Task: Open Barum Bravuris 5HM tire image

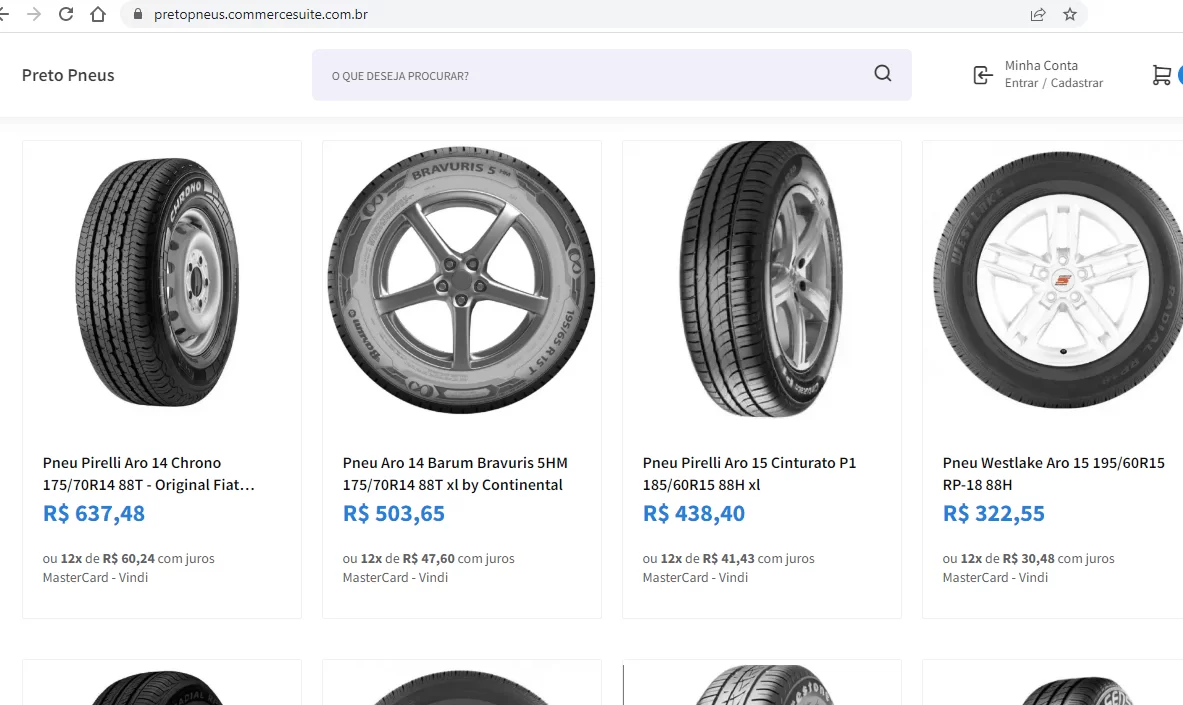Action: point(462,280)
